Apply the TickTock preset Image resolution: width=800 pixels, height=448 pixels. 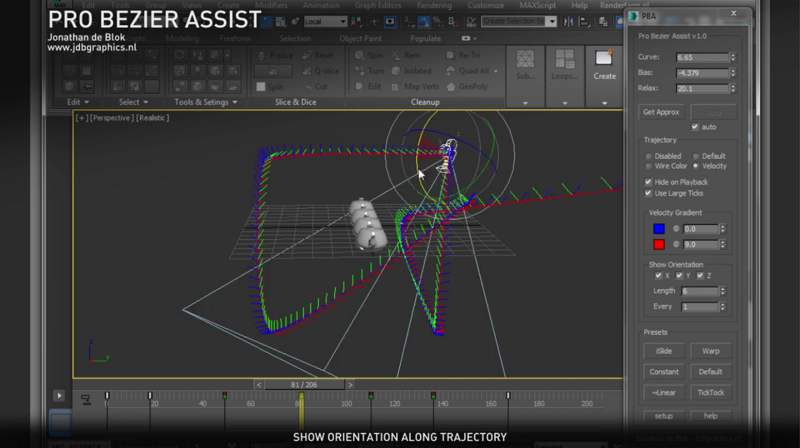(x=711, y=393)
